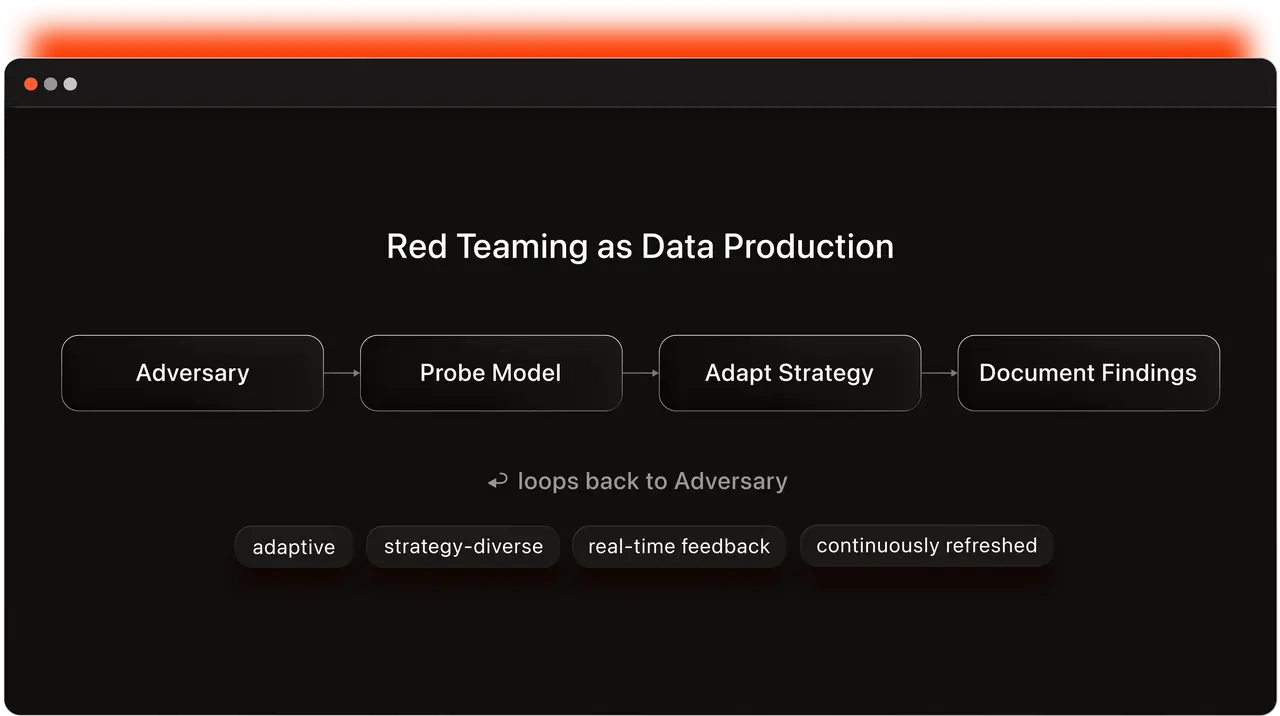The width and height of the screenshot is (1280, 716).
Task: Click the Adapt Strategy step
Action: pyautogui.click(x=789, y=373)
